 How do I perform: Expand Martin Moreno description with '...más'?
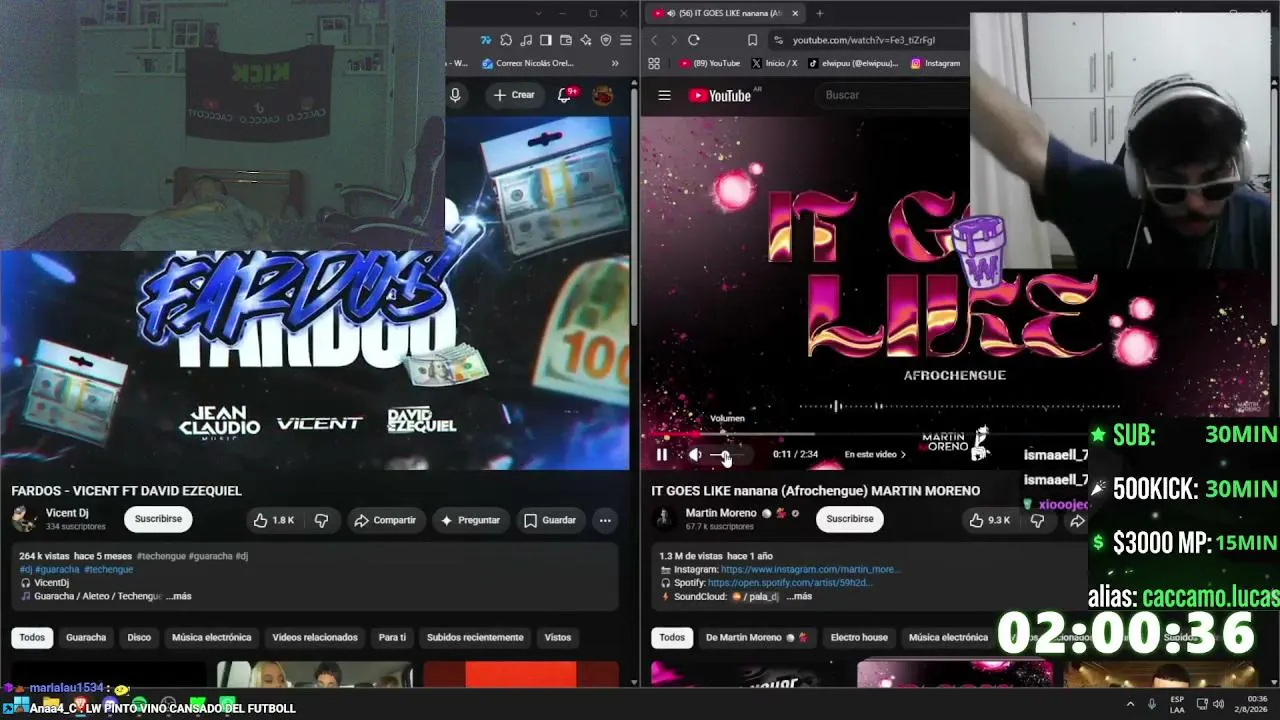pyautogui.click(x=799, y=596)
